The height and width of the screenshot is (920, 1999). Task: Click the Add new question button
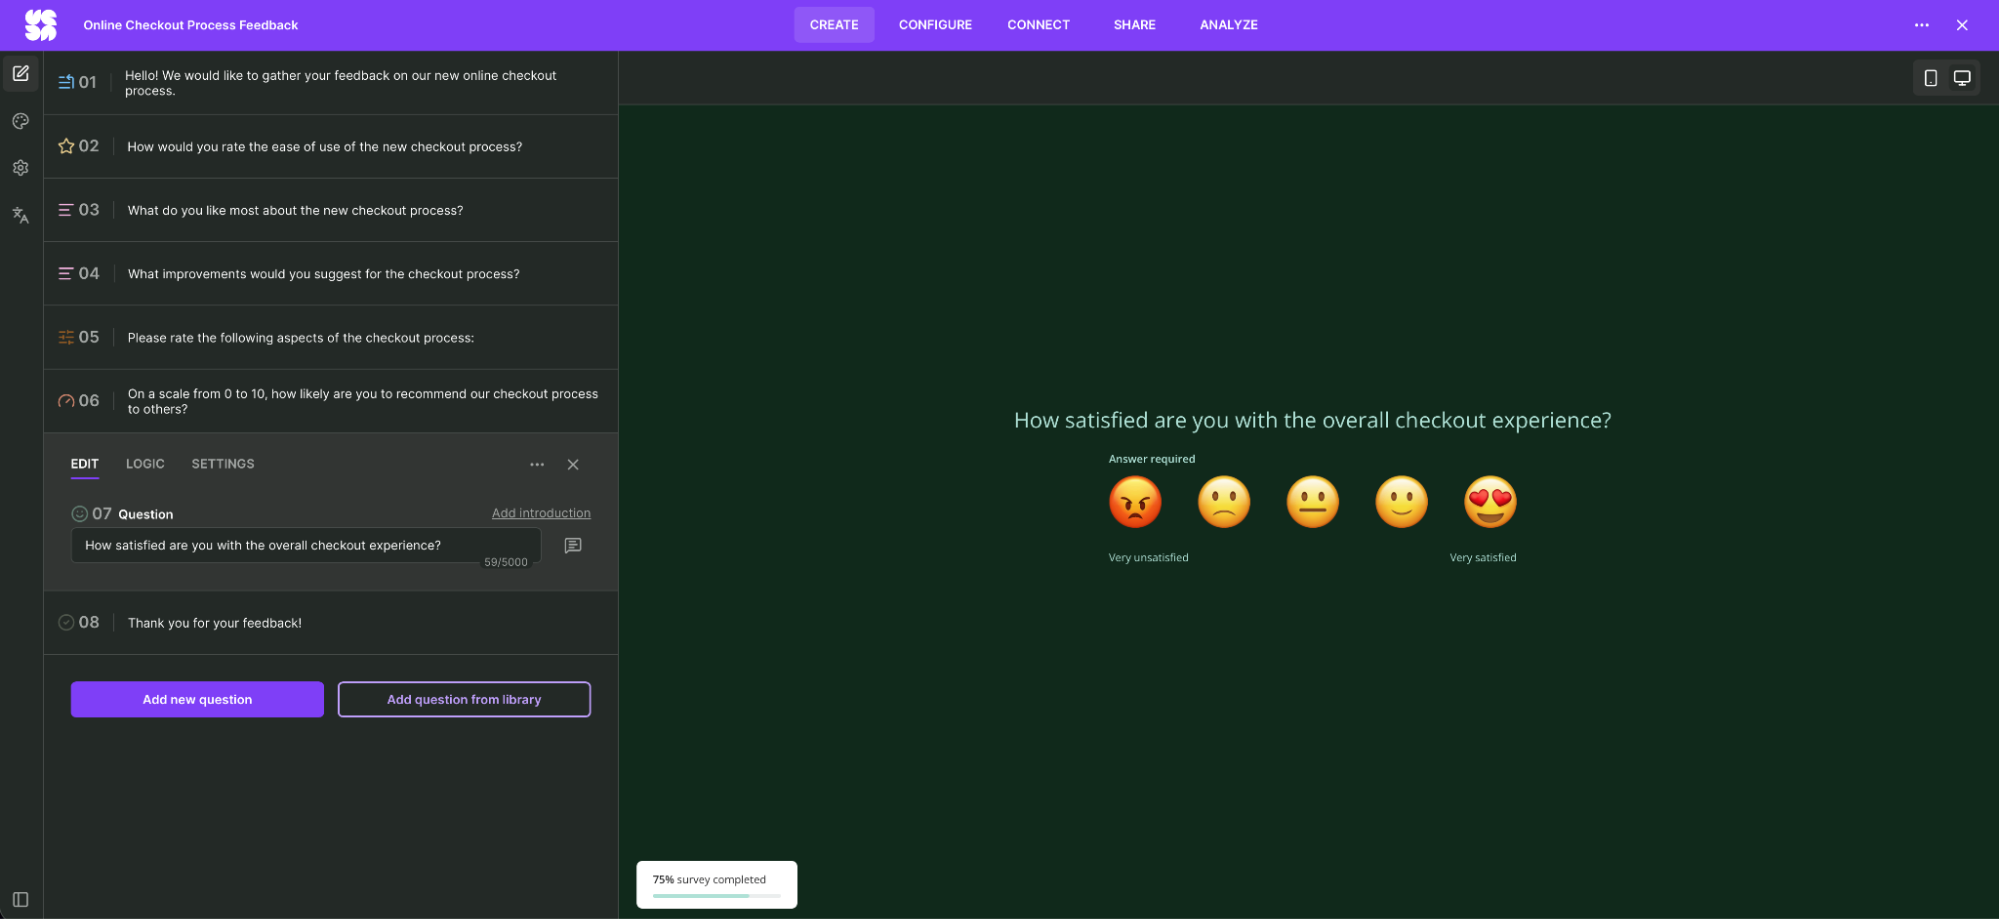pos(196,699)
